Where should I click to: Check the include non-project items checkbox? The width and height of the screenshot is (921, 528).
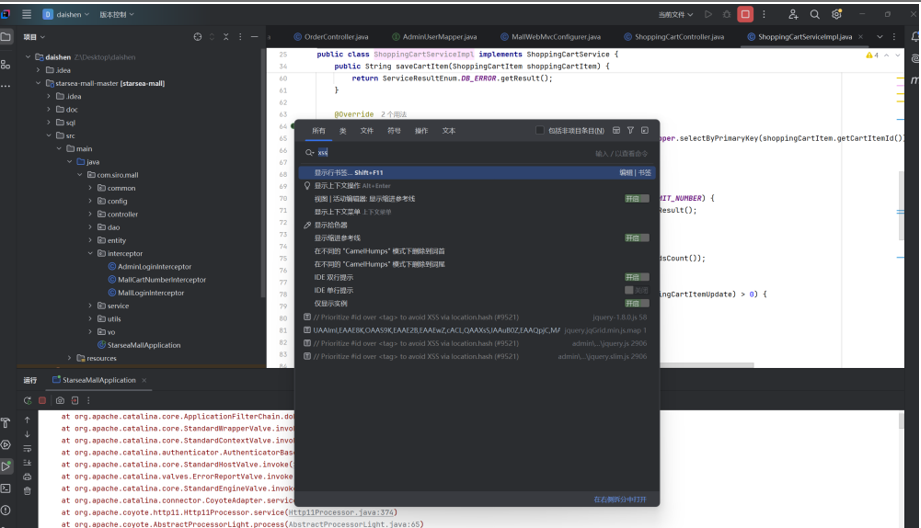(541, 131)
